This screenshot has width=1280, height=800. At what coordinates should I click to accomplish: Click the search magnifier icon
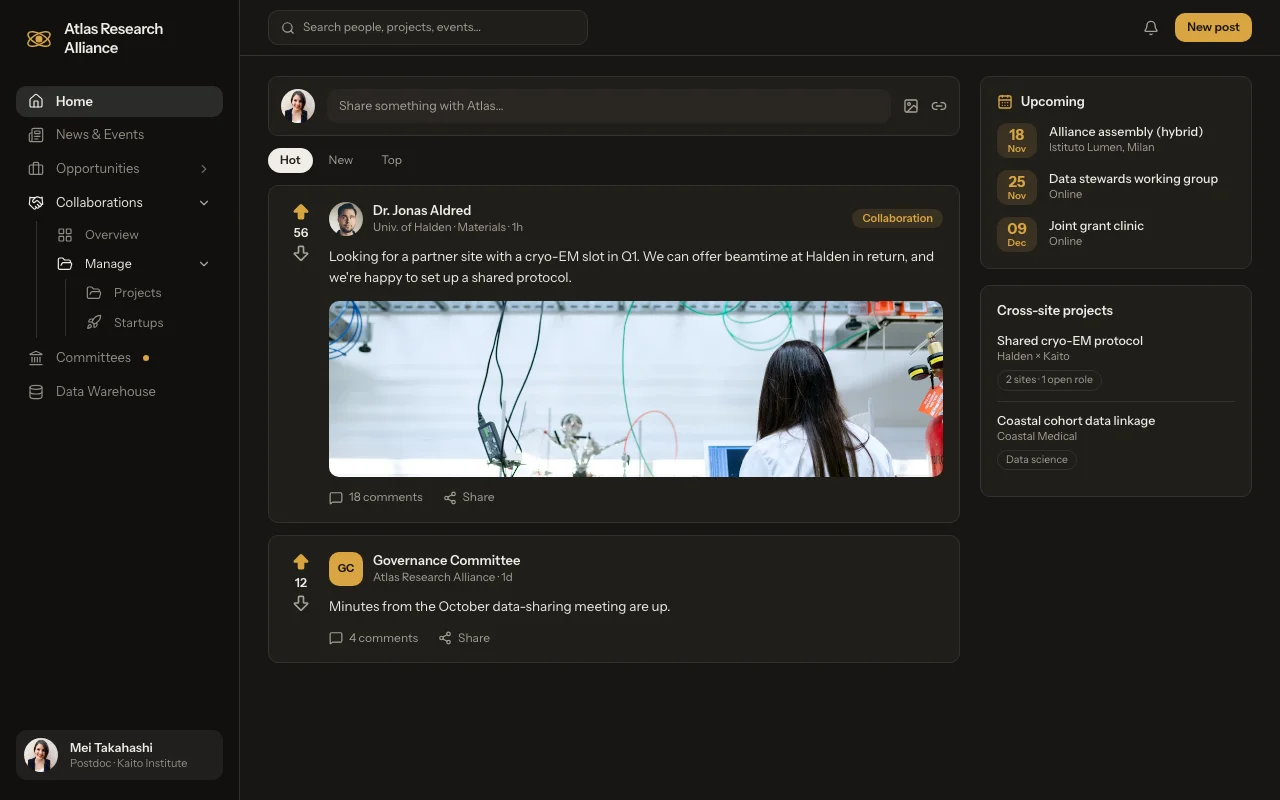point(288,28)
